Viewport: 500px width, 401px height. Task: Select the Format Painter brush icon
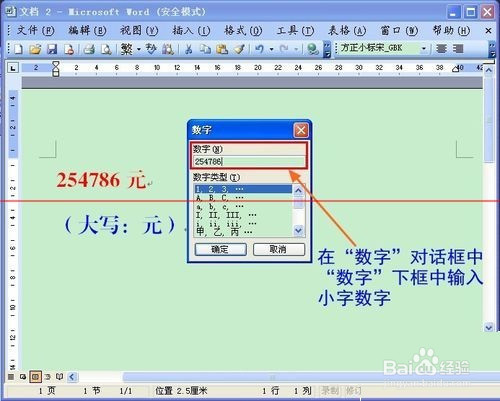[239, 49]
